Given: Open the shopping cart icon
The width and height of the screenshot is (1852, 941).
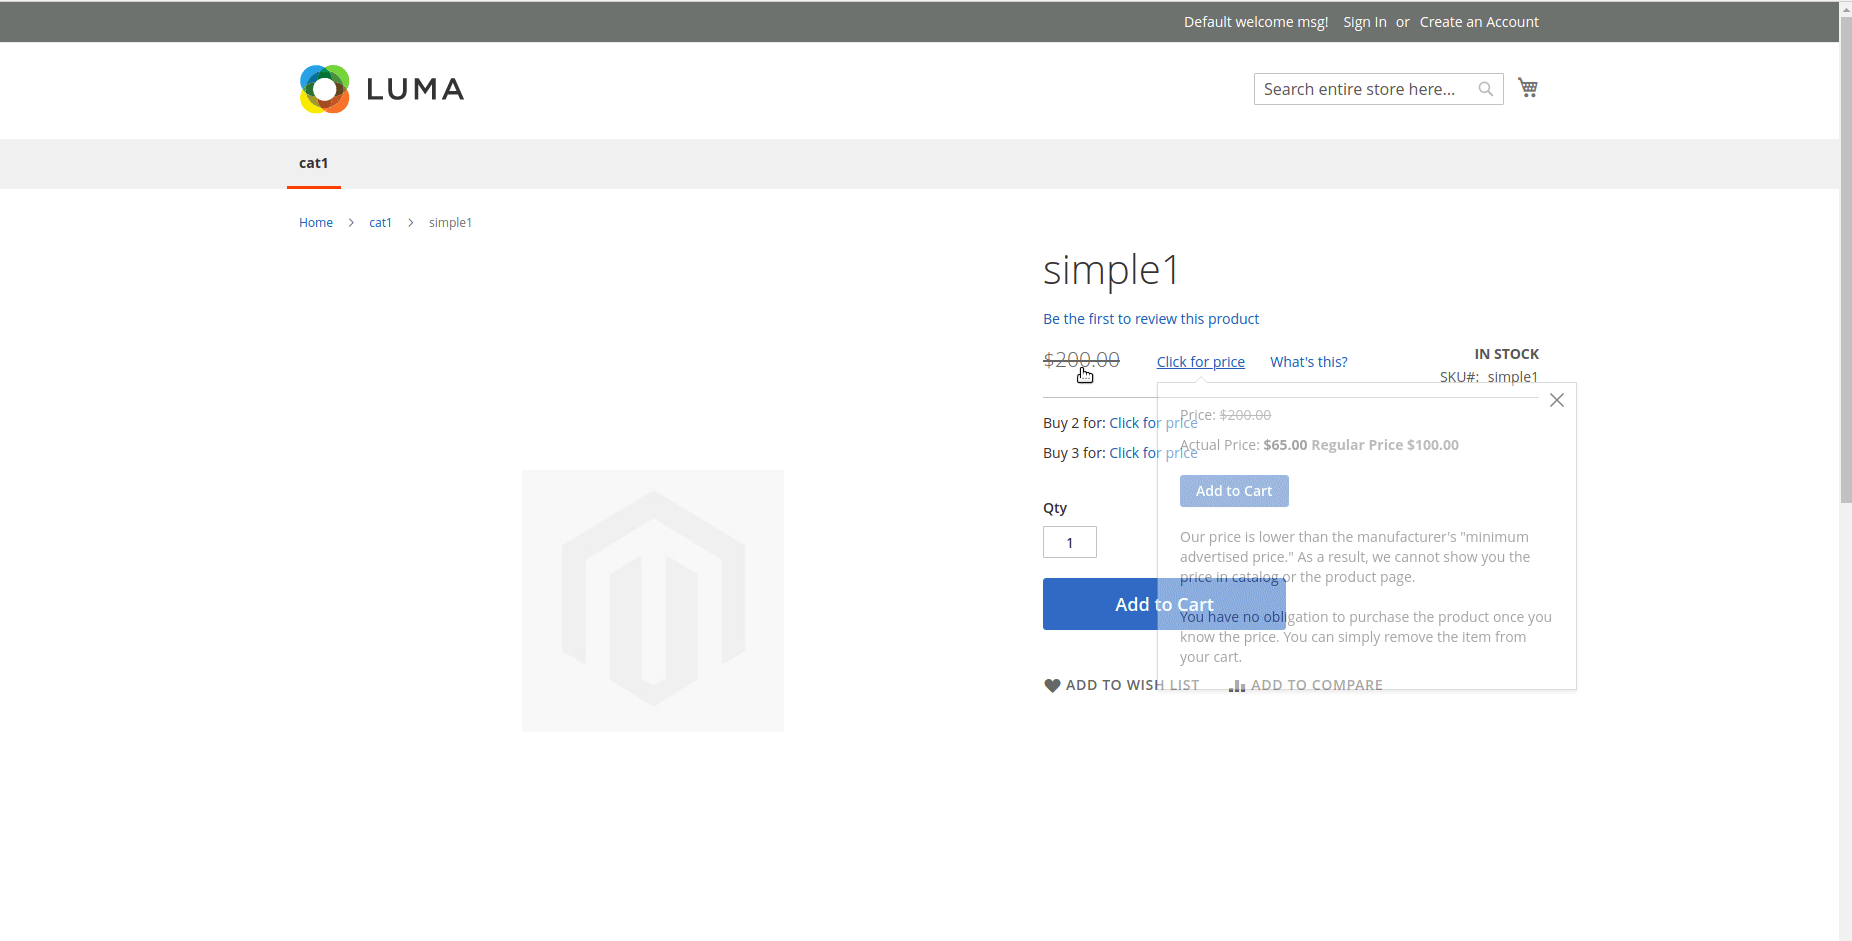Looking at the screenshot, I should pyautogui.click(x=1527, y=88).
